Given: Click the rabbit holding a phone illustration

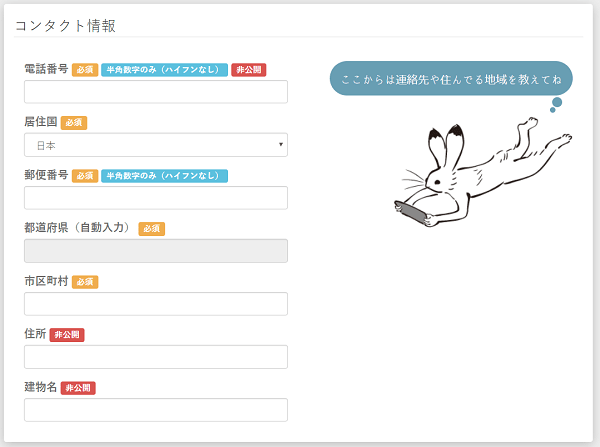Looking at the screenshot, I should (483, 172).
